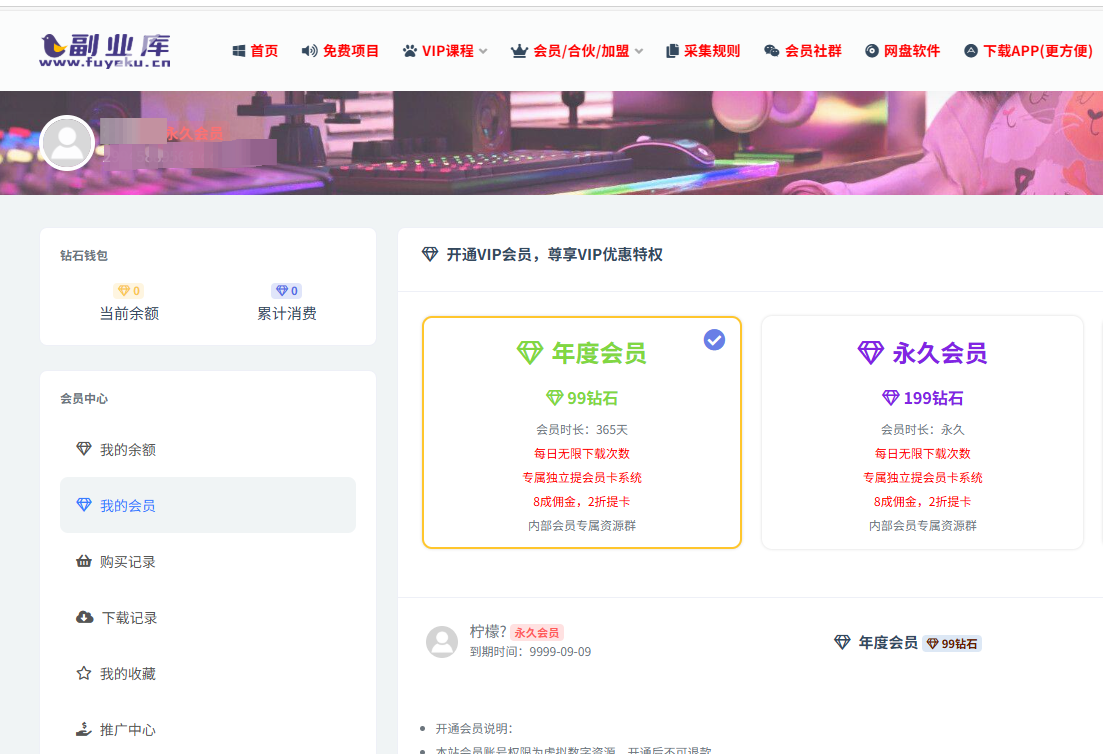The width and height of the screenshot is (1103, 754).
Task: Click the cloud download icon next to 下载记录
Action: click(x=84, y=617)
